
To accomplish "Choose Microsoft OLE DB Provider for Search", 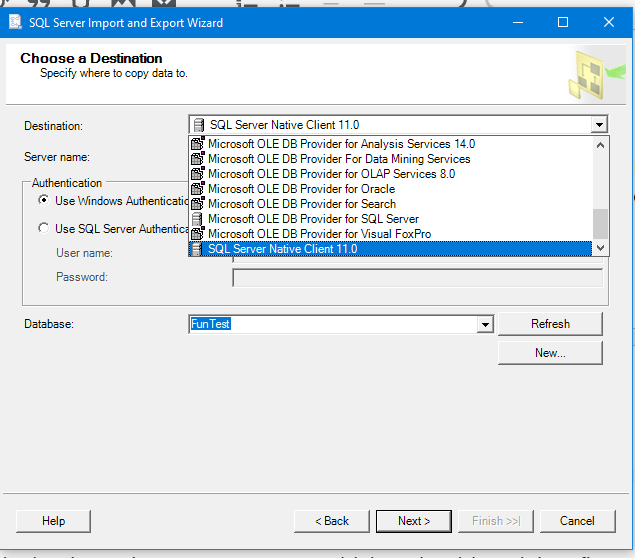I will click(391, 204).
